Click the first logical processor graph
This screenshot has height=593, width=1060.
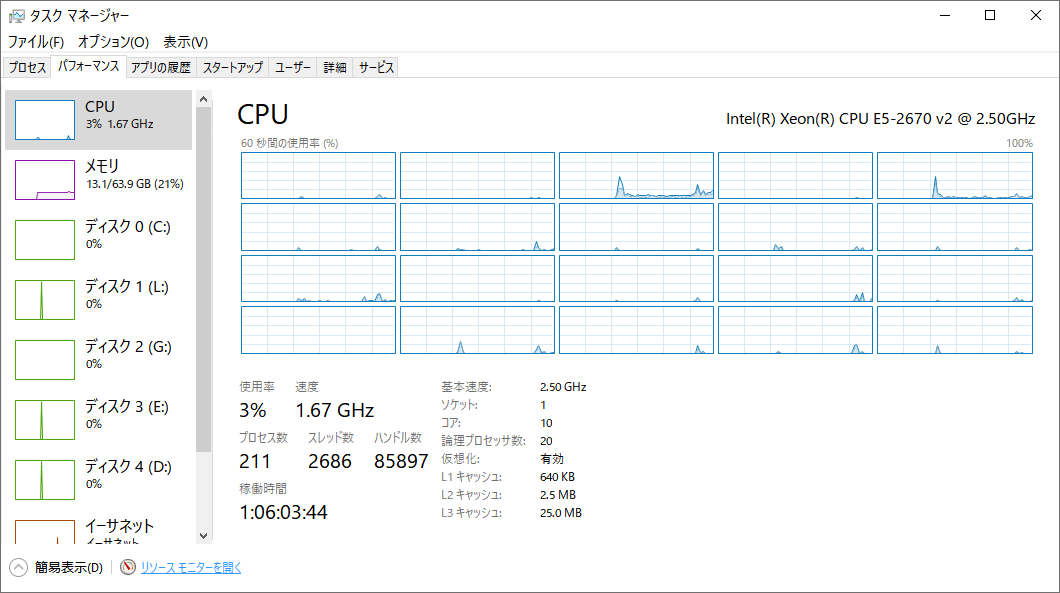click(318, 176)
